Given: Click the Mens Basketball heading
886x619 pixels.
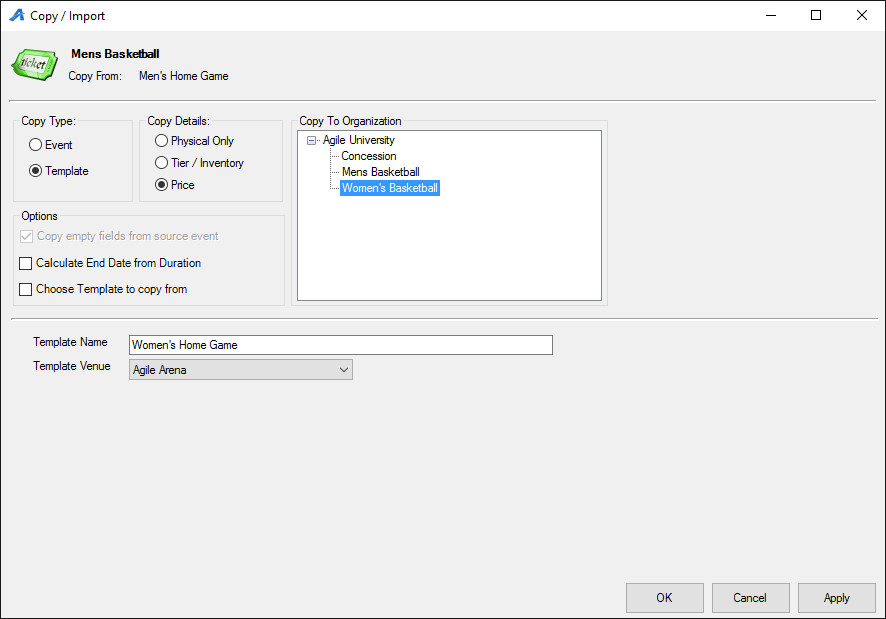Looking at the screenshot, I should click(115, 54).
